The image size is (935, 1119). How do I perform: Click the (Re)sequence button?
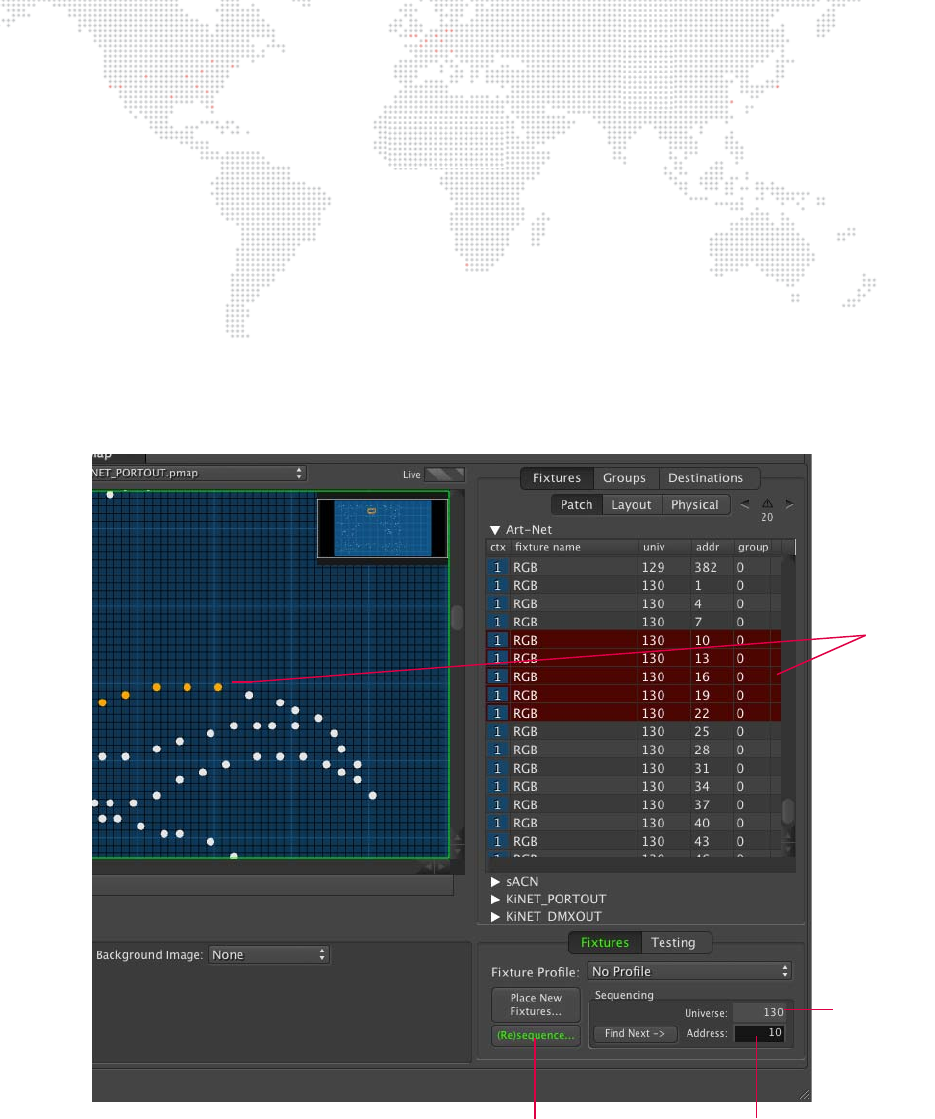[536, 1036]
